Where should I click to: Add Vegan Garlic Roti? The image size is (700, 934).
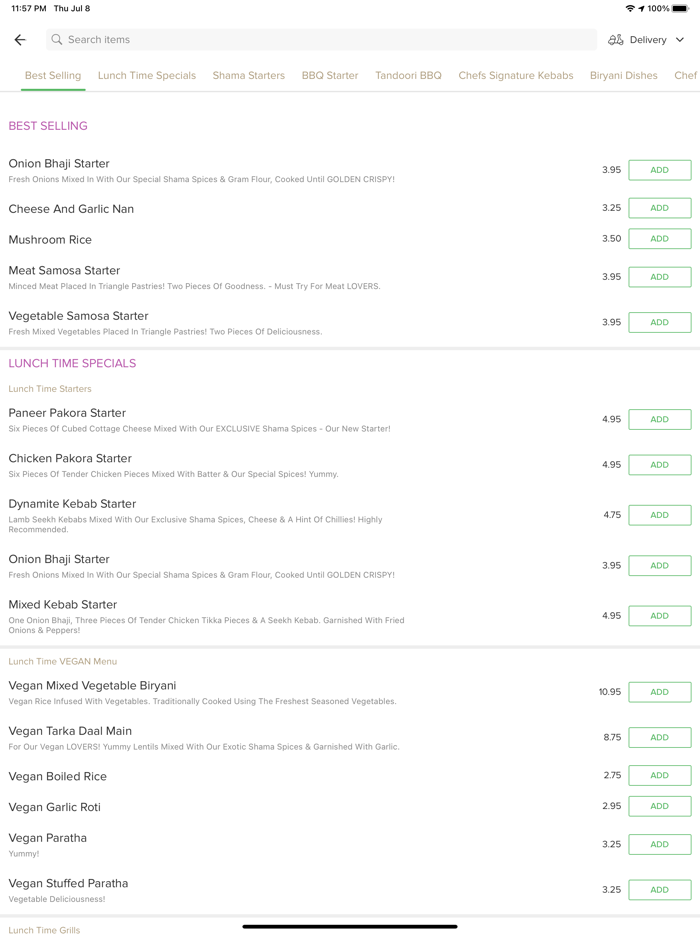pos(659,806)
